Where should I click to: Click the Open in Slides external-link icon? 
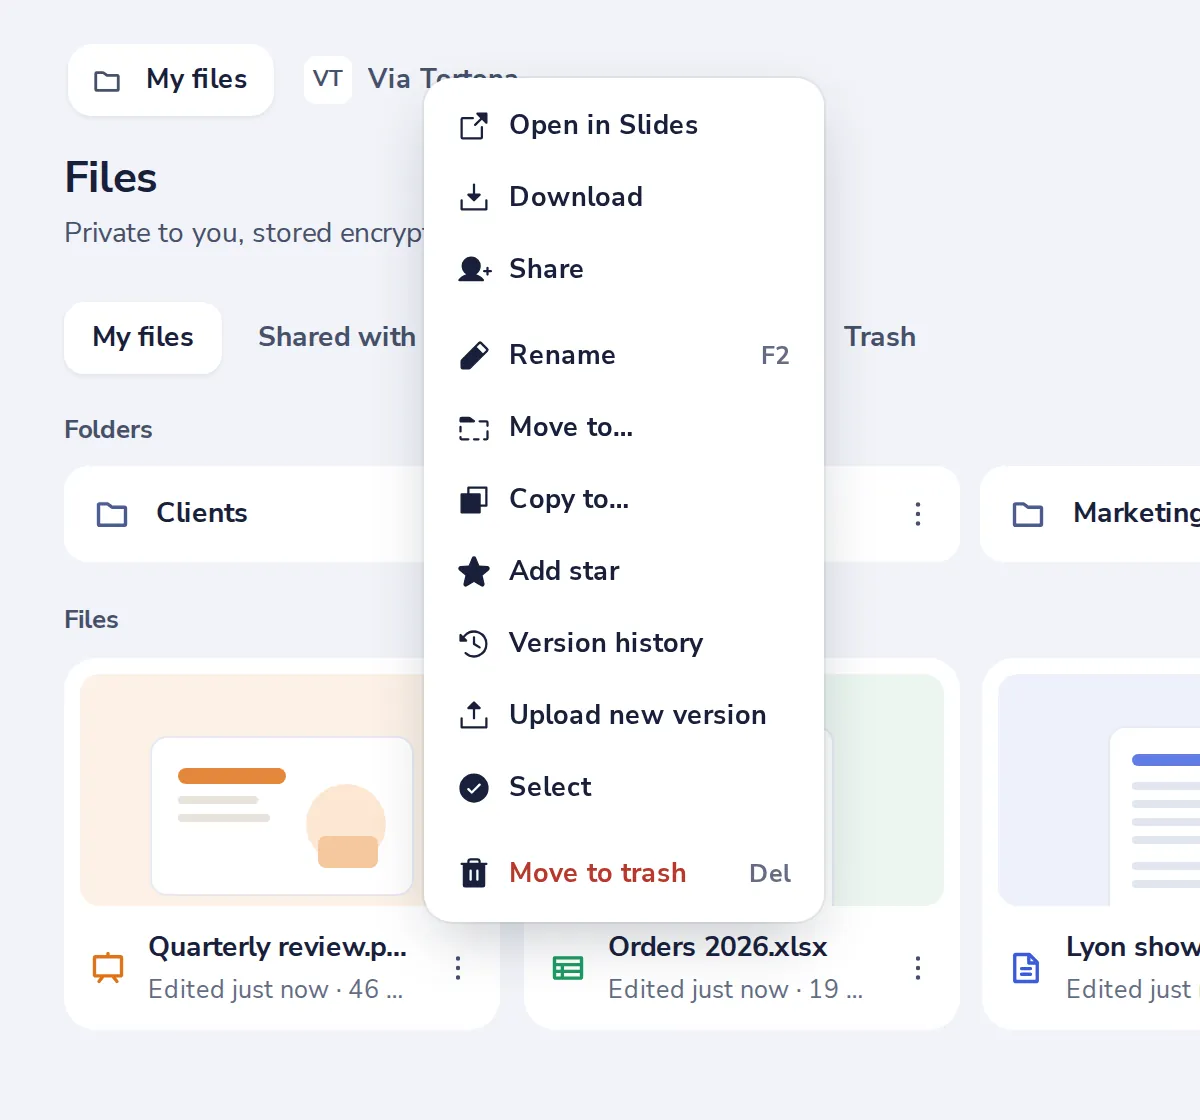(474, 126)
